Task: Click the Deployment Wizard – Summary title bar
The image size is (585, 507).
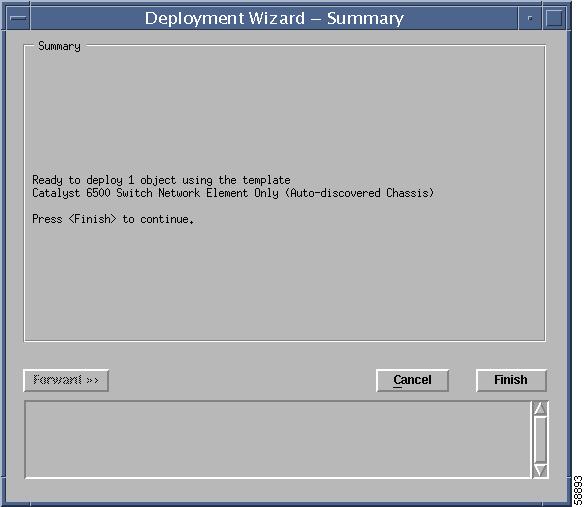Action: (274, 18)
